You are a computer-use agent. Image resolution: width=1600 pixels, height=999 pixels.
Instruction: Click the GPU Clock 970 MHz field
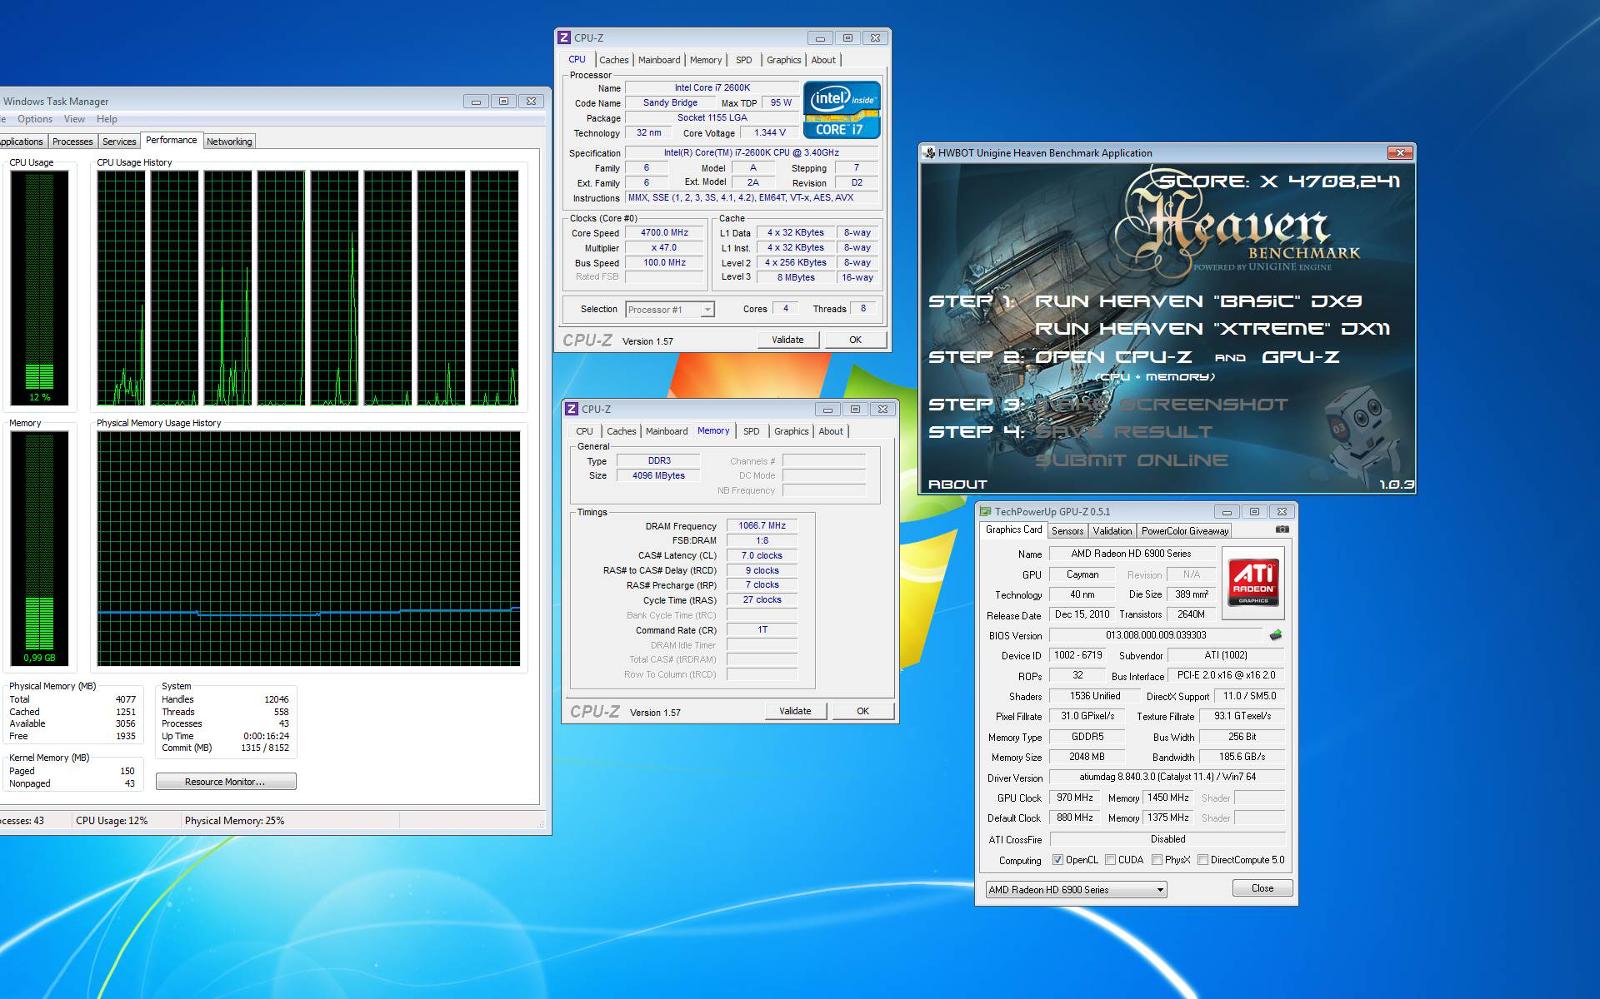(x=1075, y=798)
